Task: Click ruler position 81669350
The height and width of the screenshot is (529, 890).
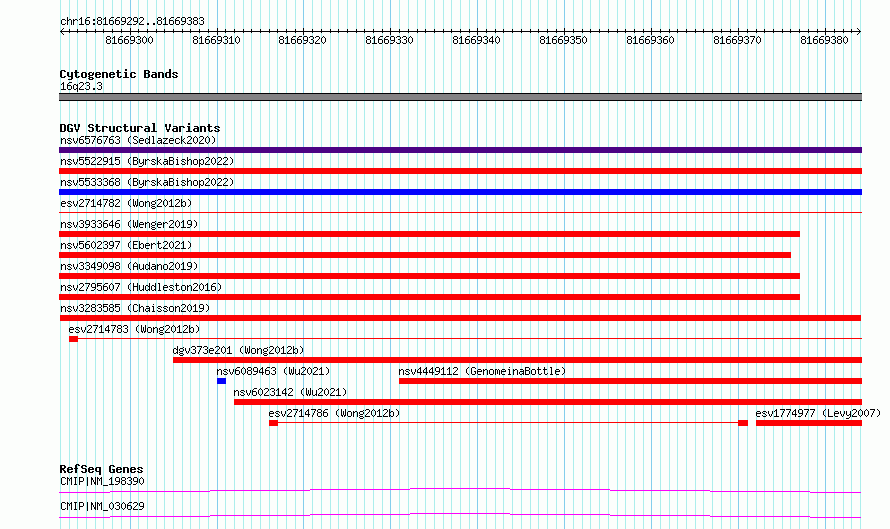Action: pos(564,40)
